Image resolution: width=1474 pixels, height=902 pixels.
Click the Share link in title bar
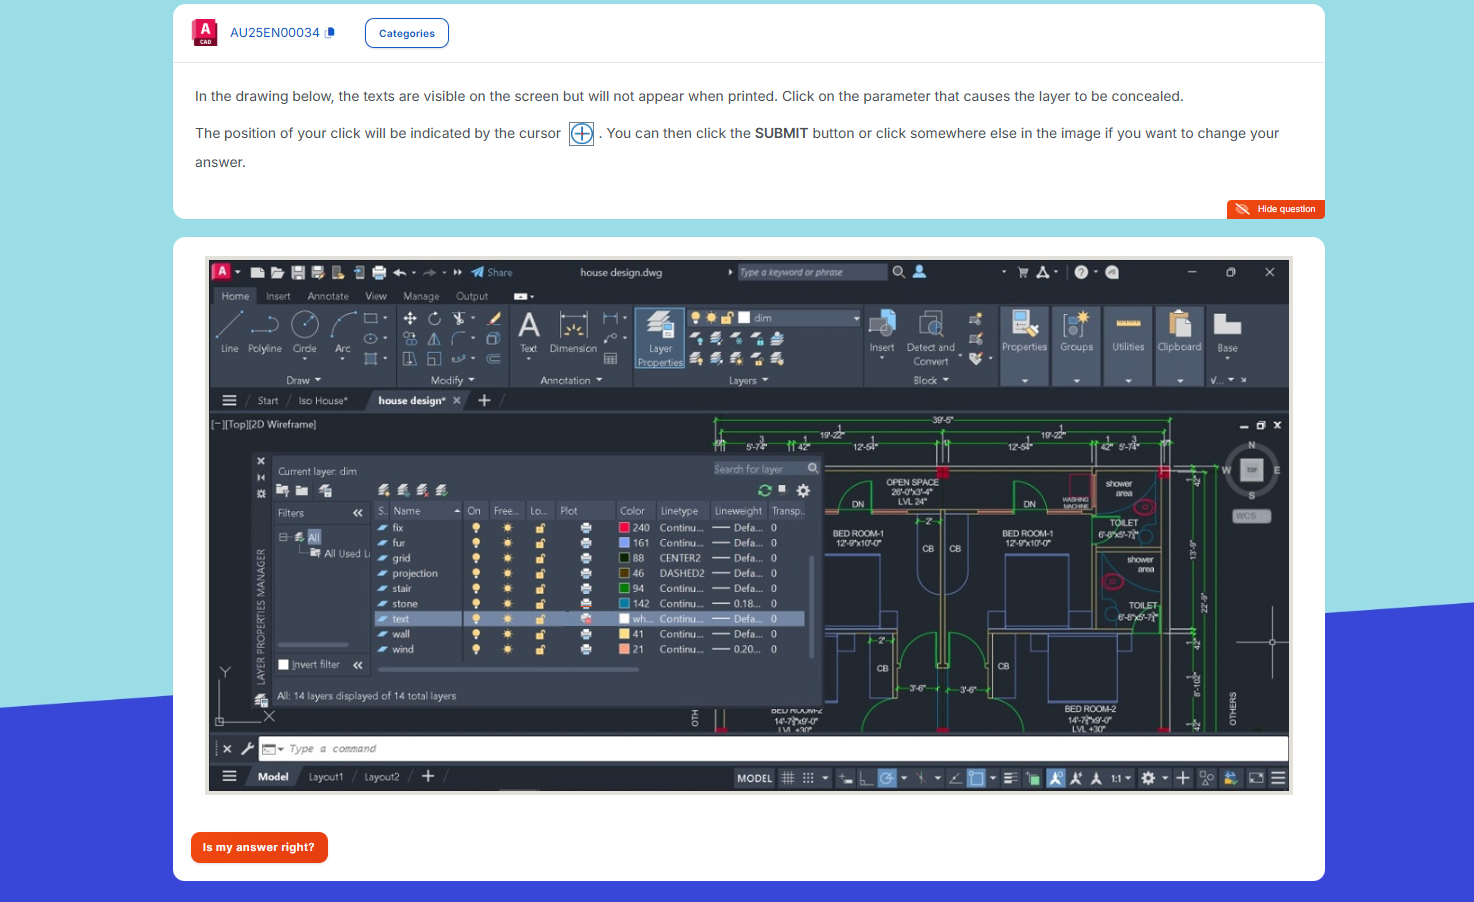(x=492, y=272)
